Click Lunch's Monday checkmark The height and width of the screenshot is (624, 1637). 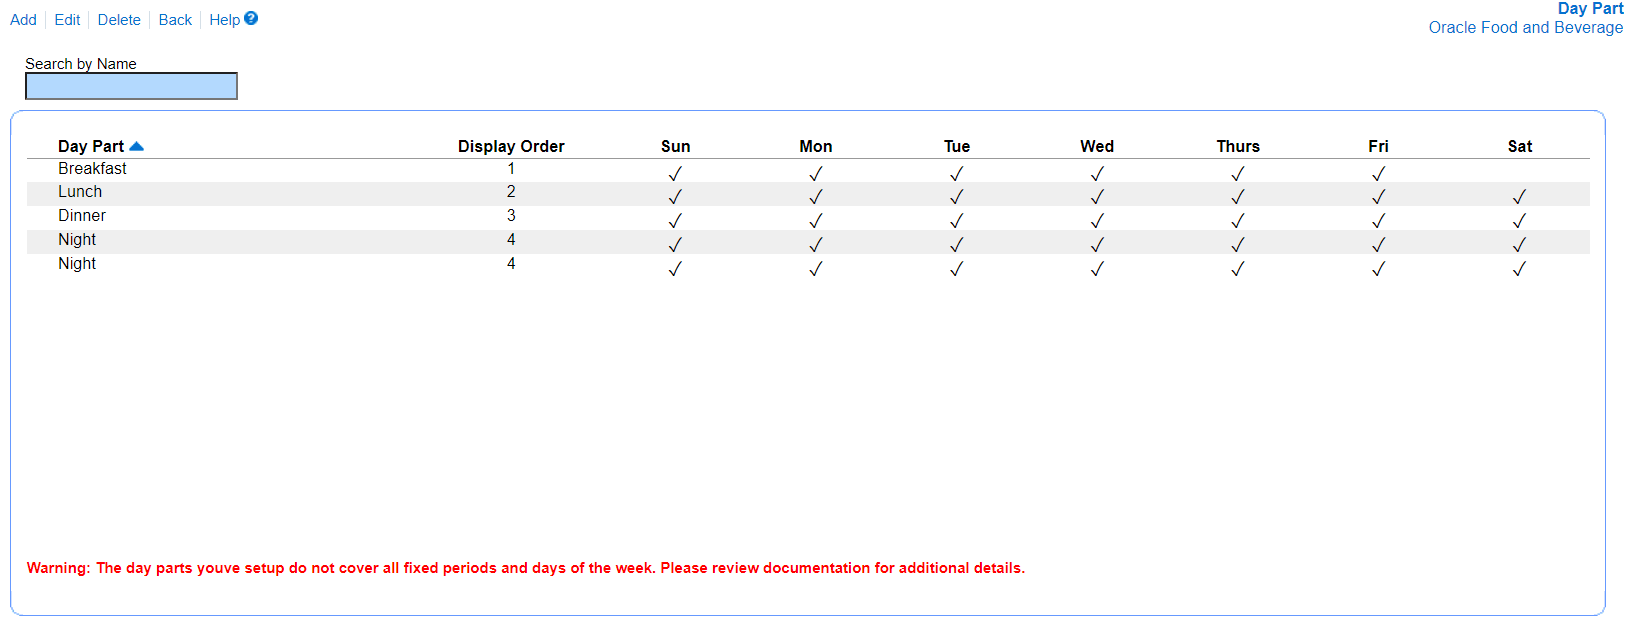[x=816, y=196]
